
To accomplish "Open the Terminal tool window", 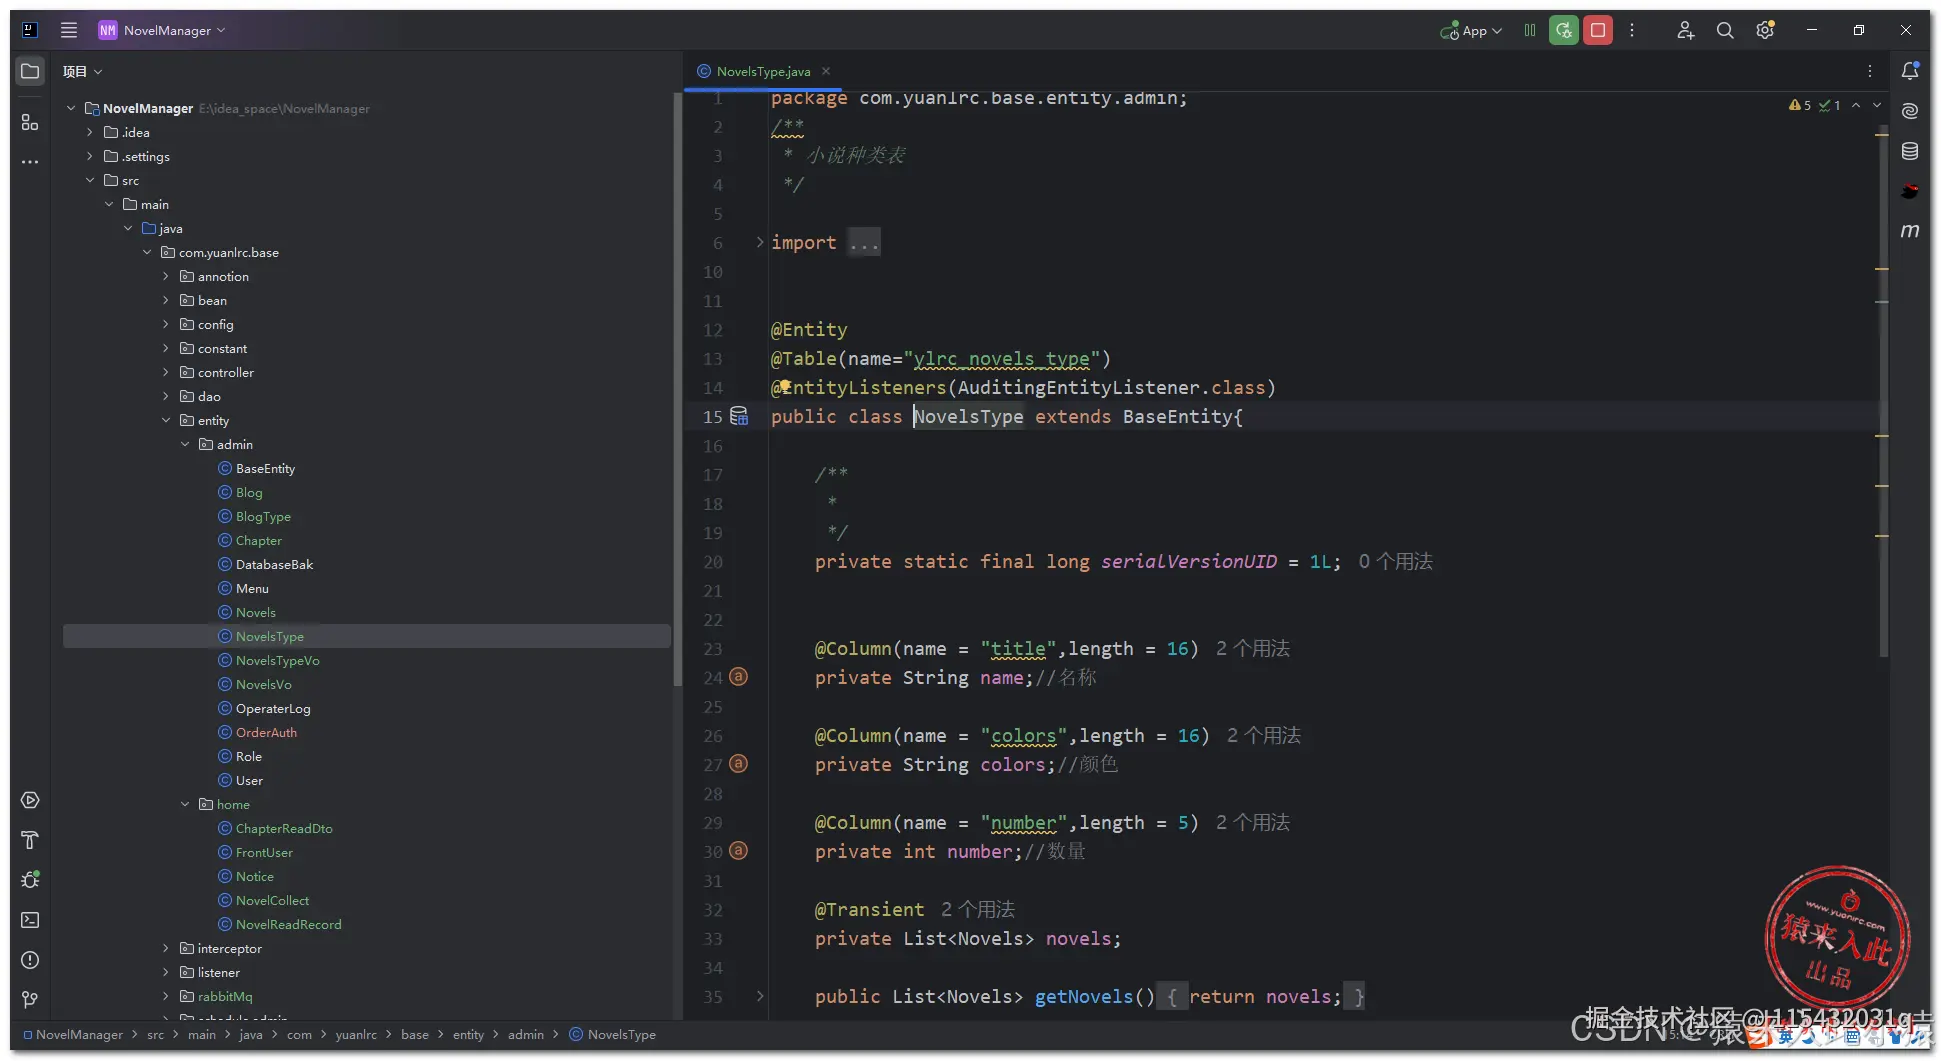I will [x=30, y=920].
